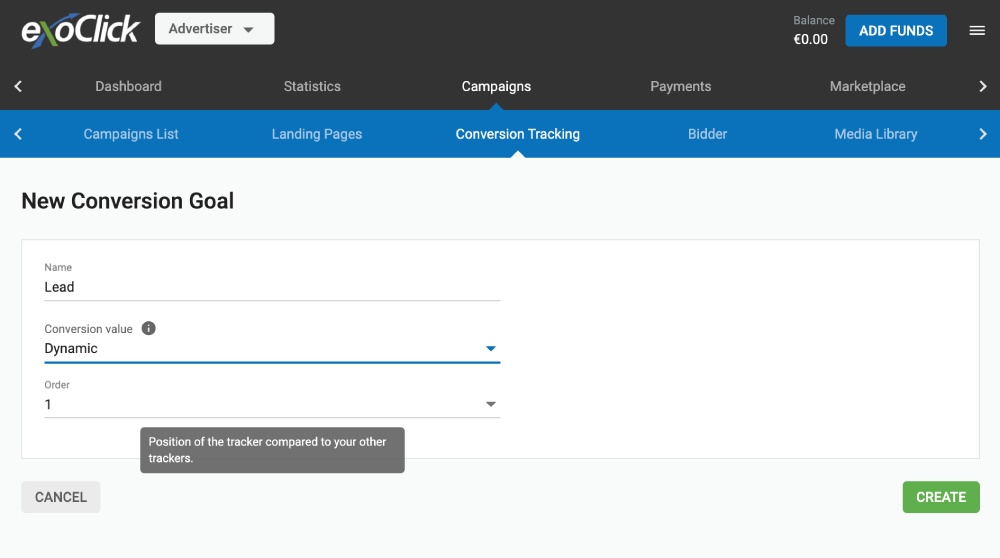Open the Statistics tab
Screen dimensions: 1000x558
tap(312, 86)
